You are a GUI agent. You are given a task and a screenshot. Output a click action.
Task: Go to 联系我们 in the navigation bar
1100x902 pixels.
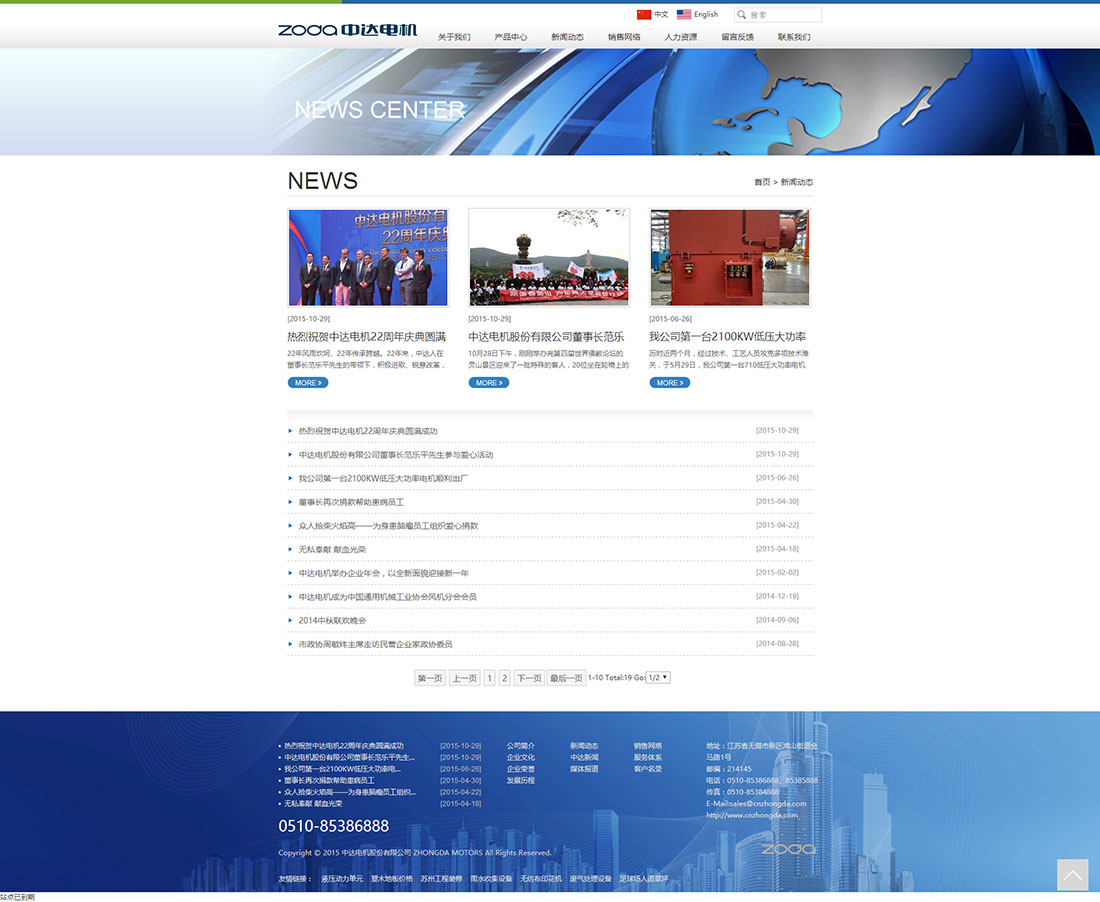pyautogui.click(x=794, y=37)
